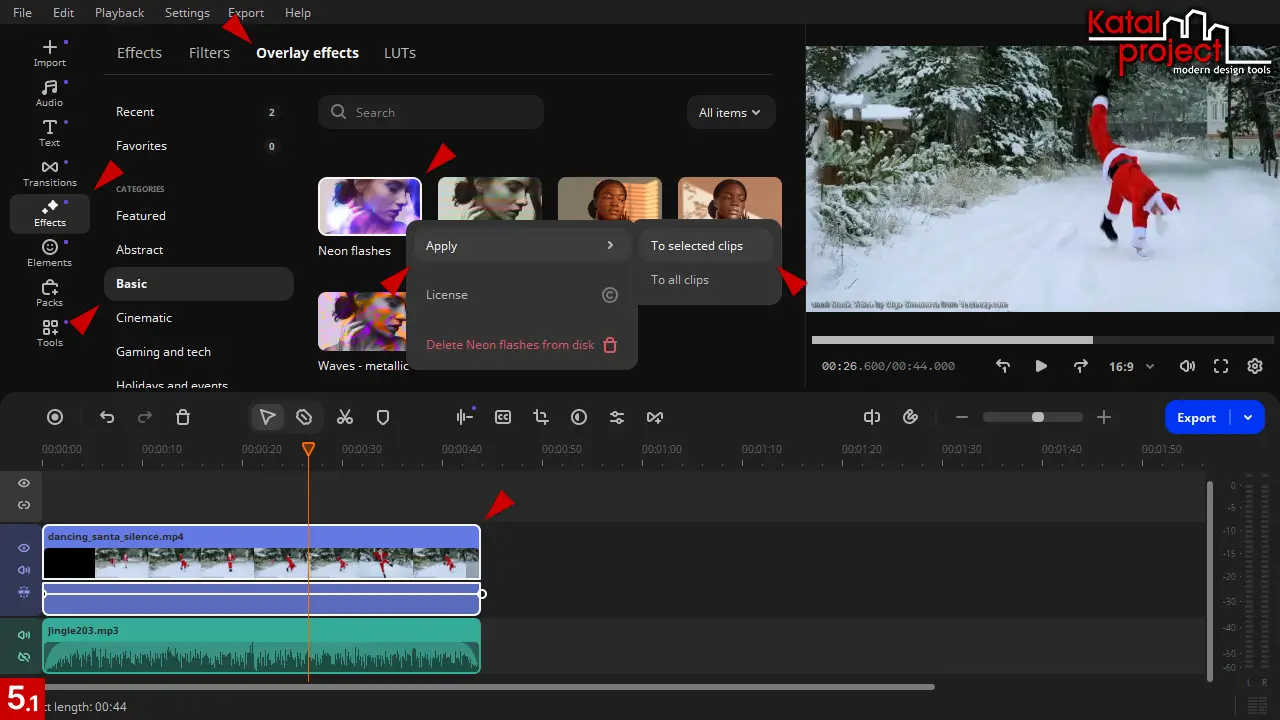Mute the jingle203.mp3 audio track
The width and height of the screenshot is (1280, 720).
[x=24, y=635]
